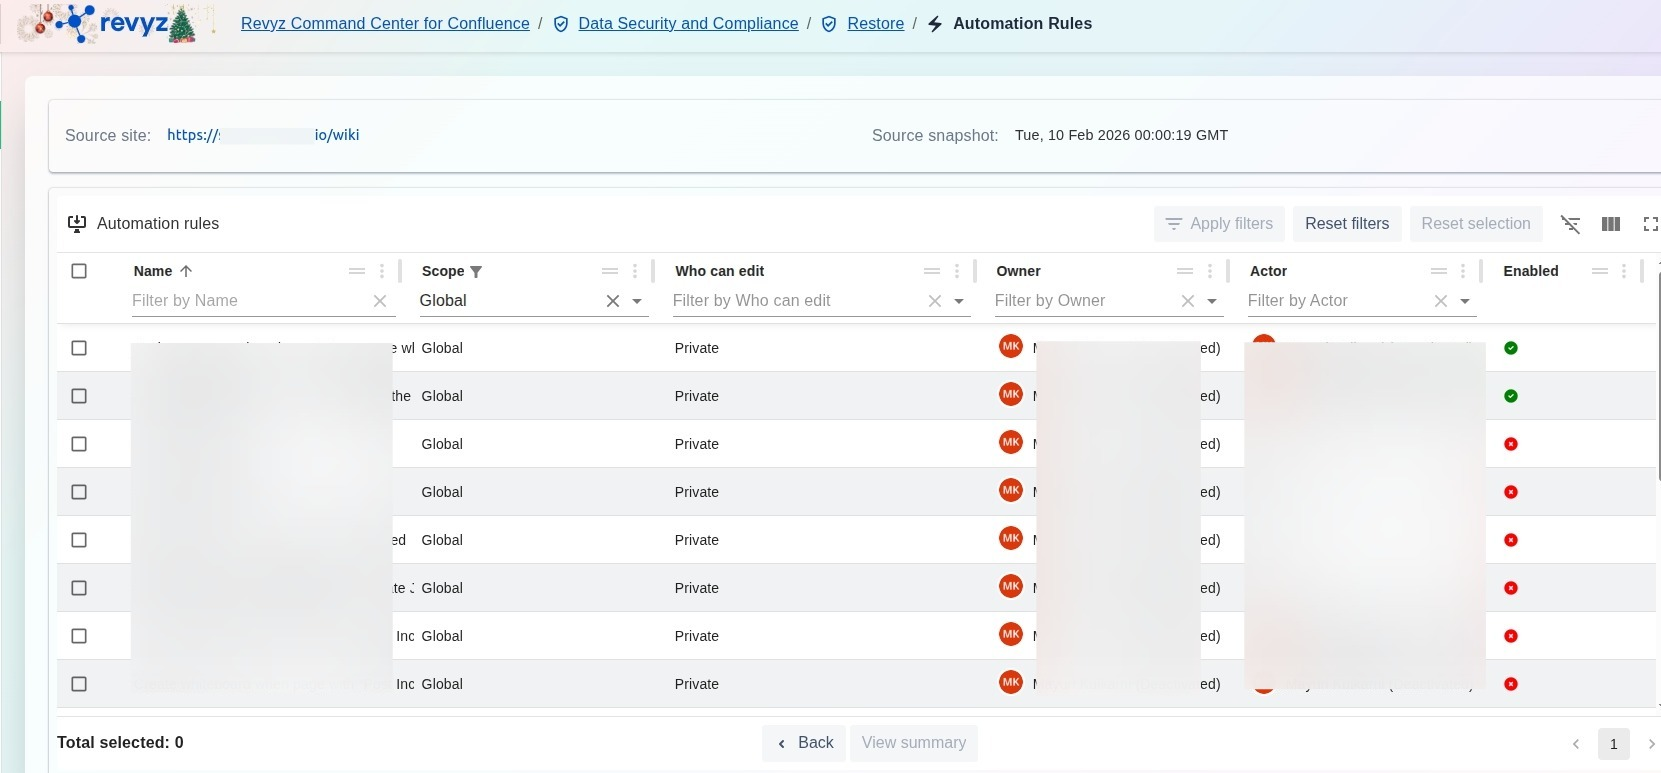Sort by Name using ascending arrow
Screen dimensions: 1661x773
coord(186,271)
